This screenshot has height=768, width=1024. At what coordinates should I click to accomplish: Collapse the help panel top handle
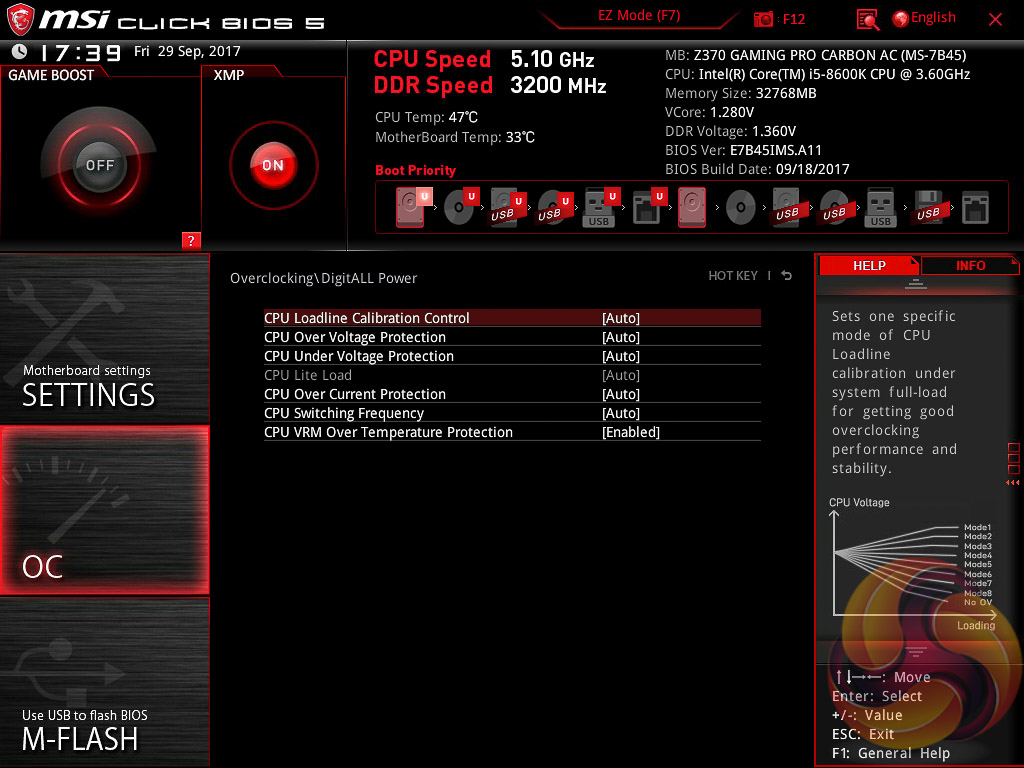coord(916,283)
